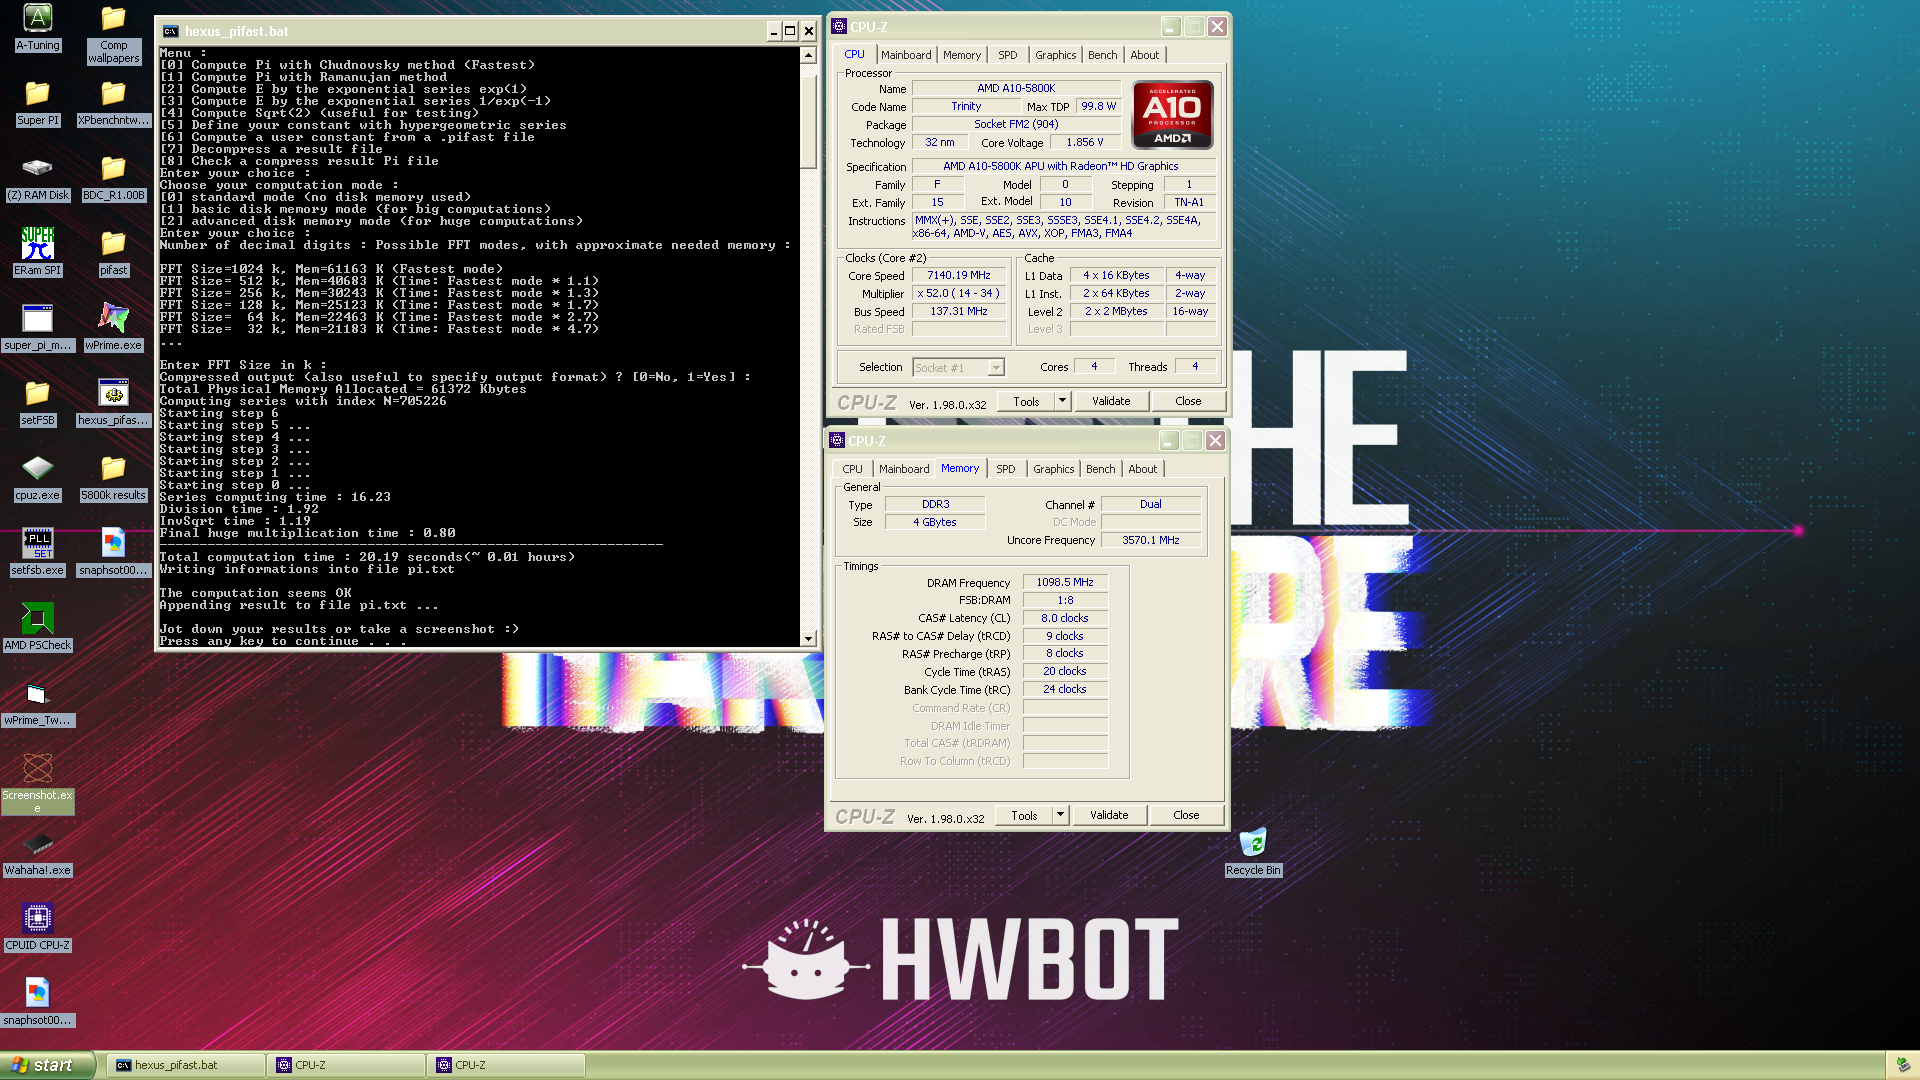Select the hexus_pifas desktop icon

coord(113,403)
